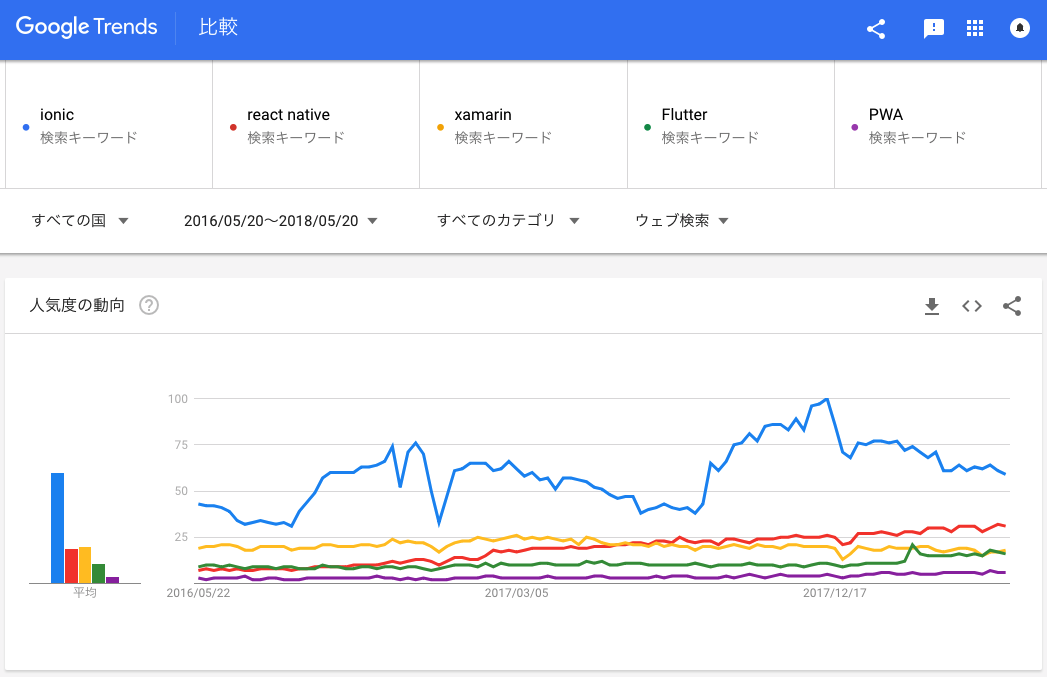Screen dimensions: 1047x677
Task: Share the interest over time chart
Action: coord(1012,306)
